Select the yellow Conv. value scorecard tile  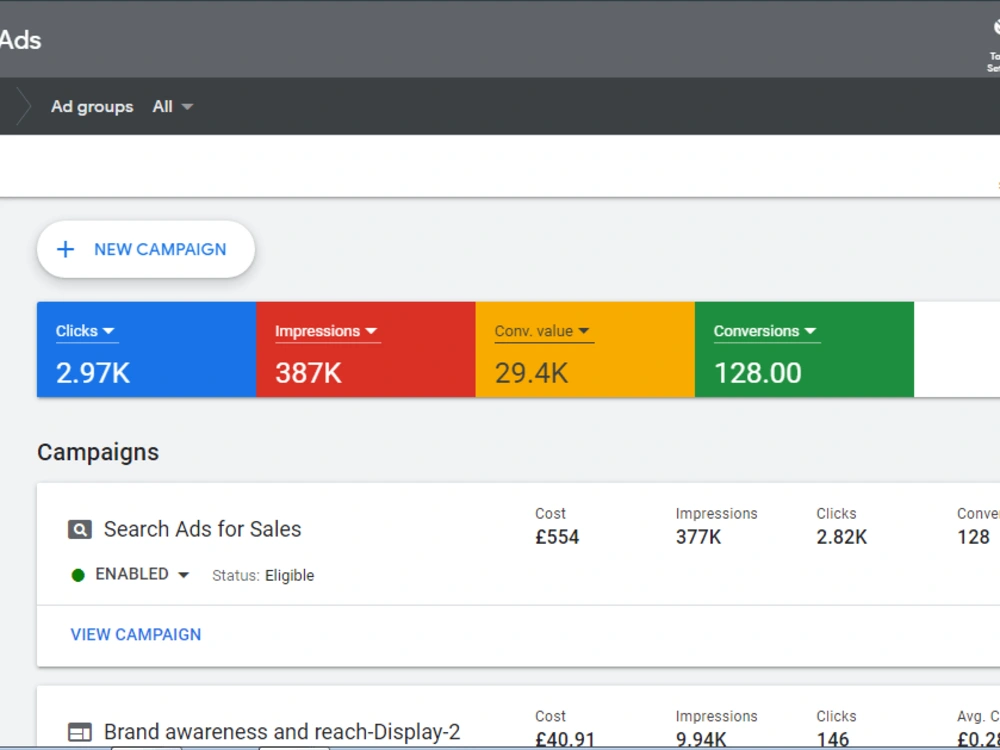pos(585,349)
